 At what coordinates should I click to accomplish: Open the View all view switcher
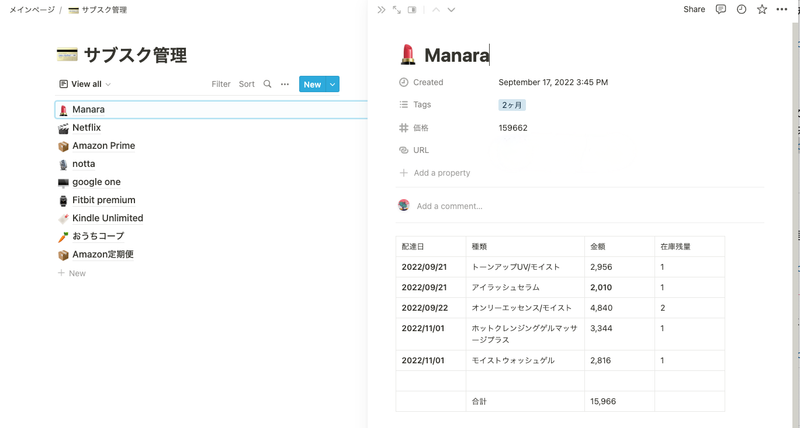tap(85, 84)
